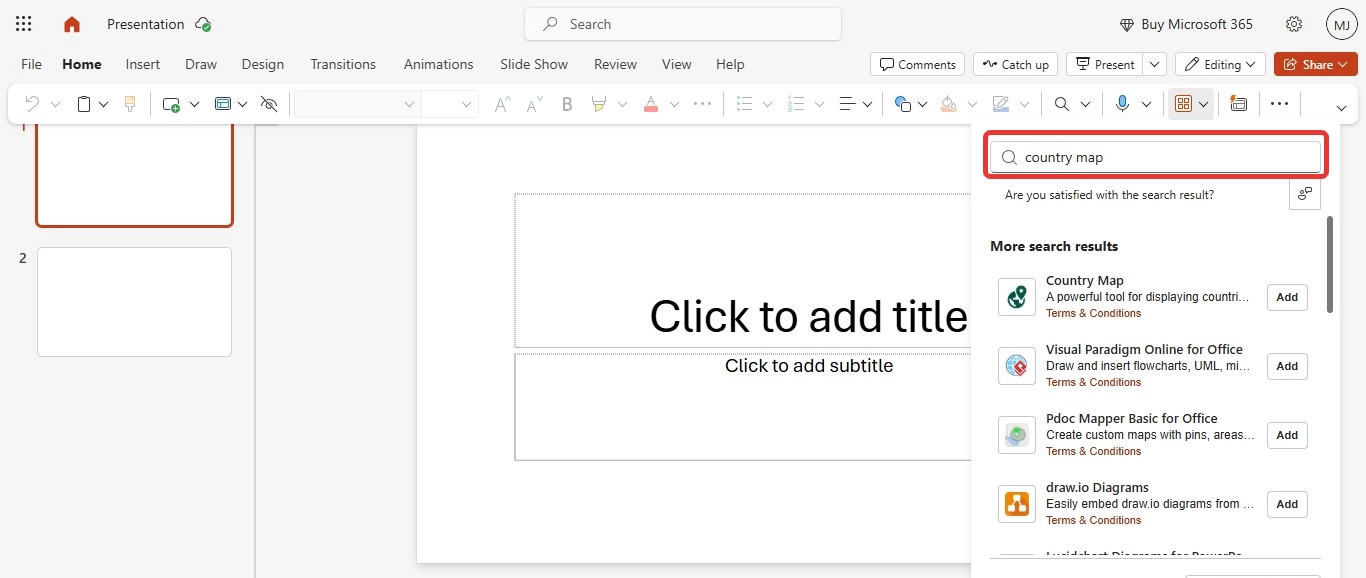Click the Hide Slide eye icon
1366x578 pixels.
pyautogui.click(x=268, y=104)
